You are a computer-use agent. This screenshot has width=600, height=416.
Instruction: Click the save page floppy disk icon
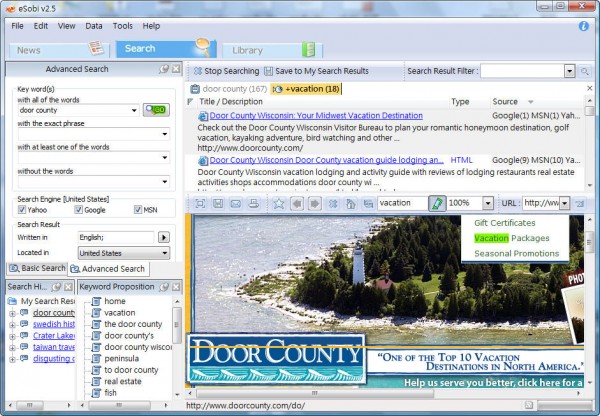coord(218,203)
